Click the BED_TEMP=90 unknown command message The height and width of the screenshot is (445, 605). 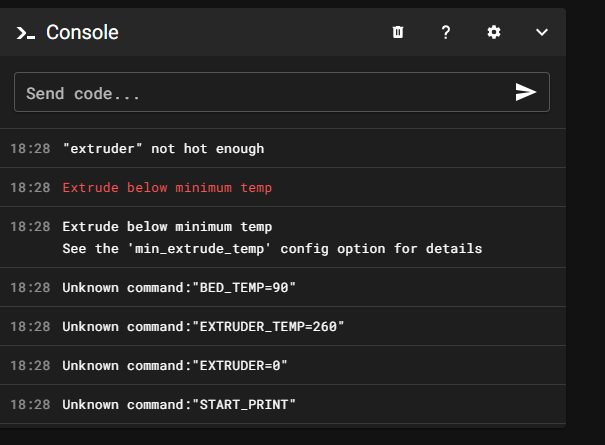click(x=179, y=287)
